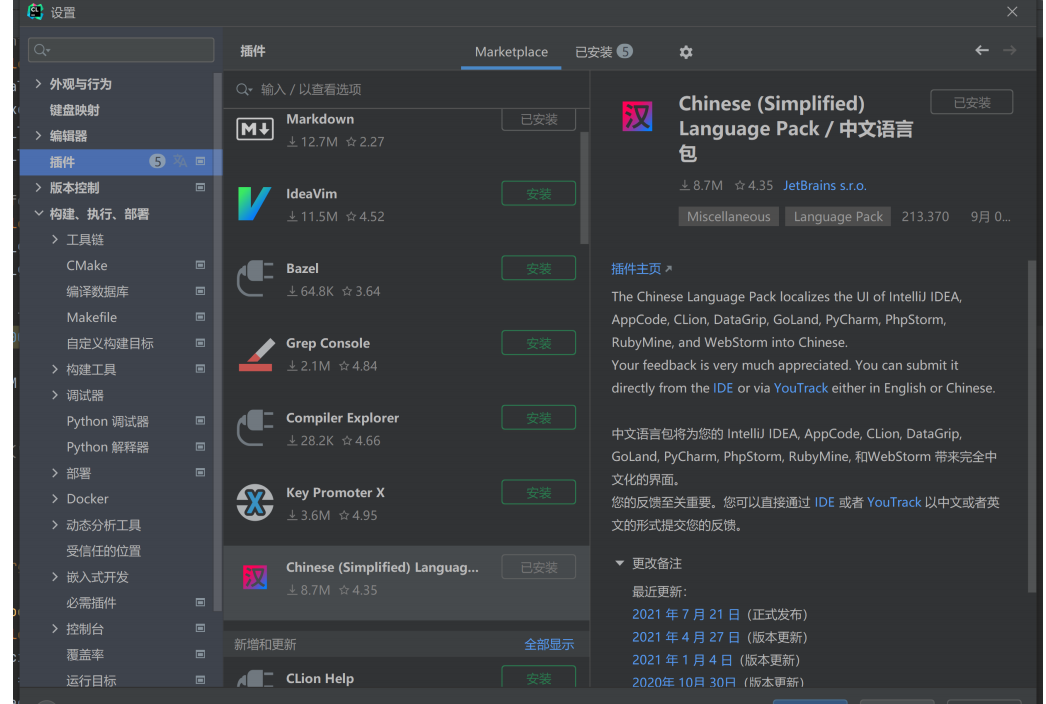Open the JetBrains s.r.o. vendor link
The height and width of the screenshot is (704, 1046).
[x=825, y=186]
